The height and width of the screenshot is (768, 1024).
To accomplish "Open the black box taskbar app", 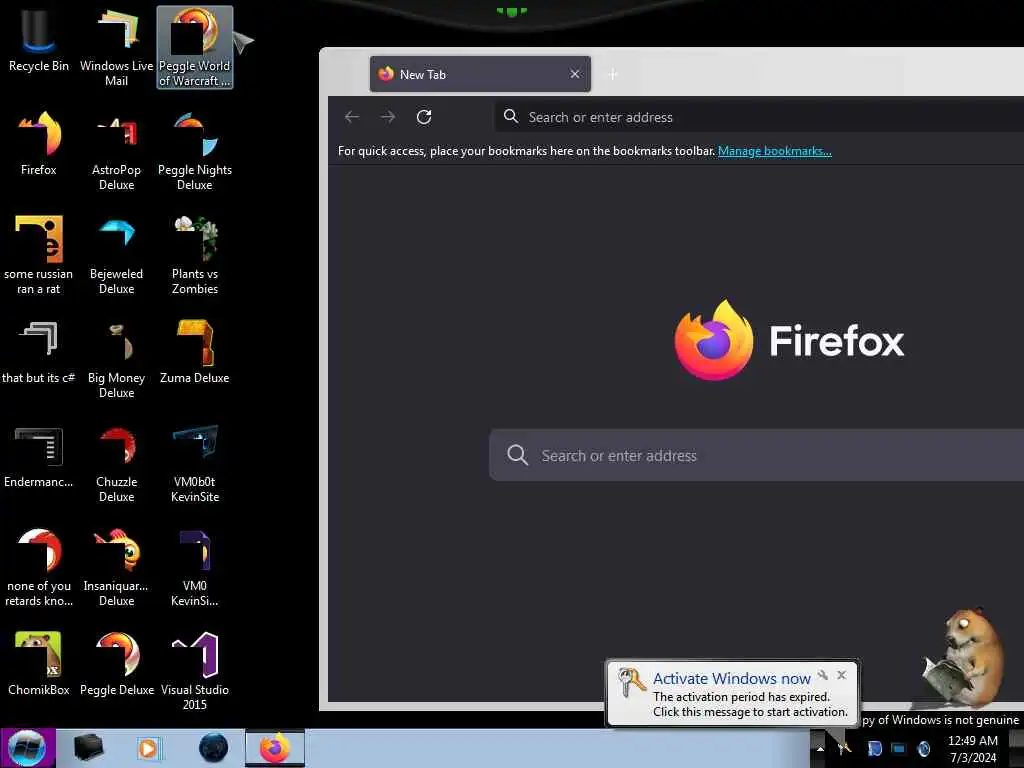I will tap(88, 748).
